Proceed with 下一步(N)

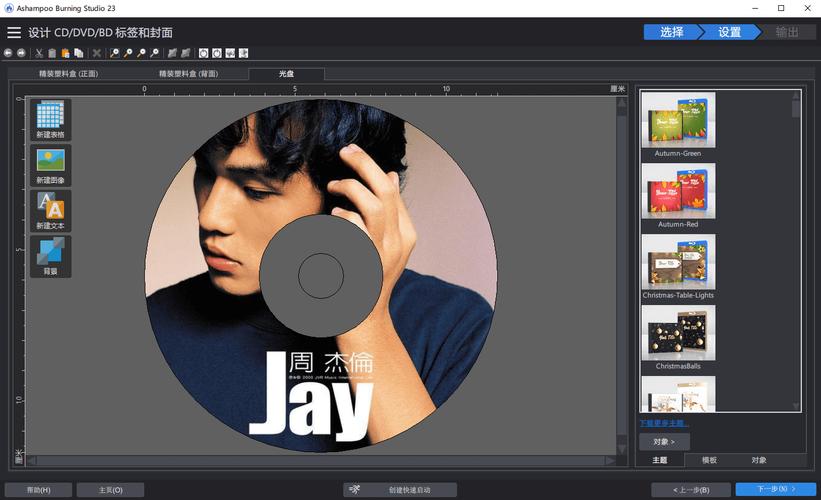coord(776,489)
